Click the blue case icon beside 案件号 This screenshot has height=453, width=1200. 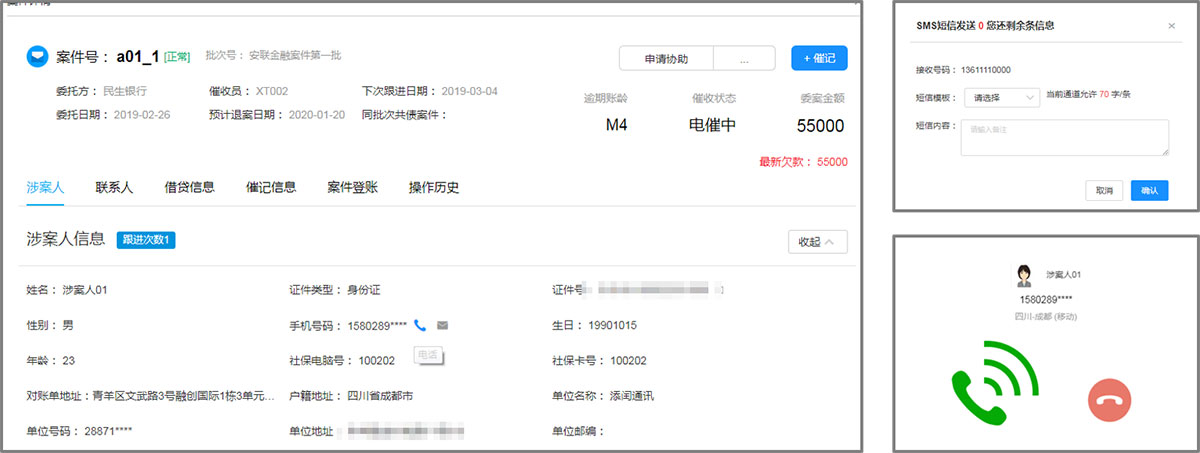[36, 57]
